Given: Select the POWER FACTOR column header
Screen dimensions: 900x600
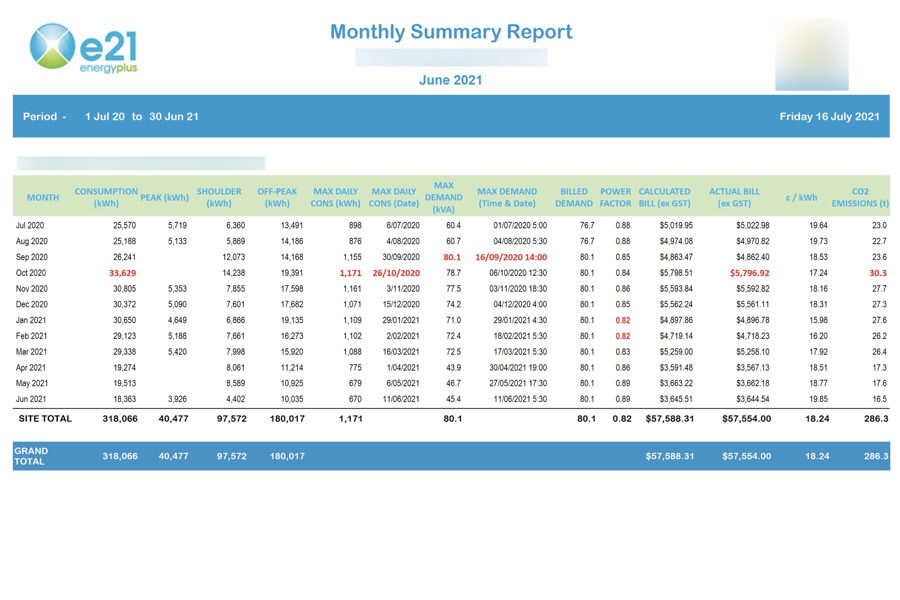Looking at the screenshot, I should click(614, 197).
